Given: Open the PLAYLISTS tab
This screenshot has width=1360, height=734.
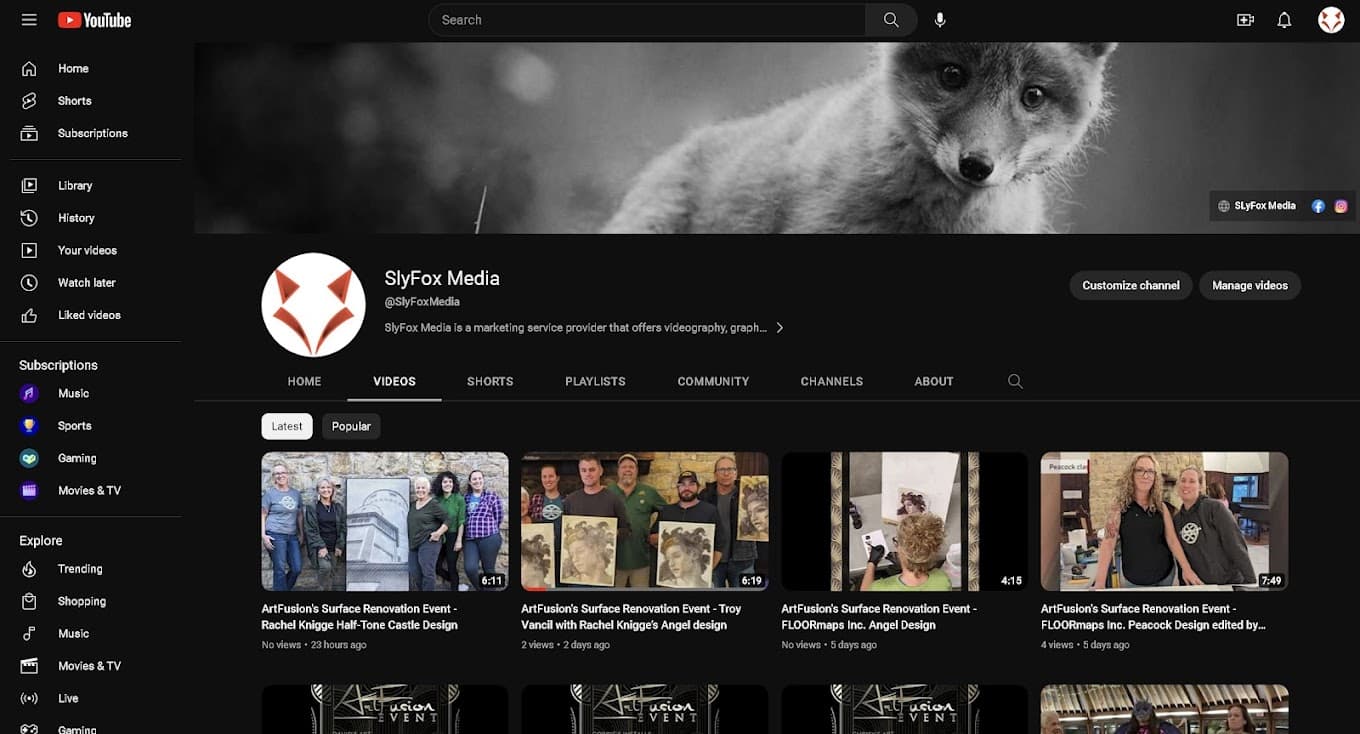Looking at the screenshot, I should [x=595, y=381].
